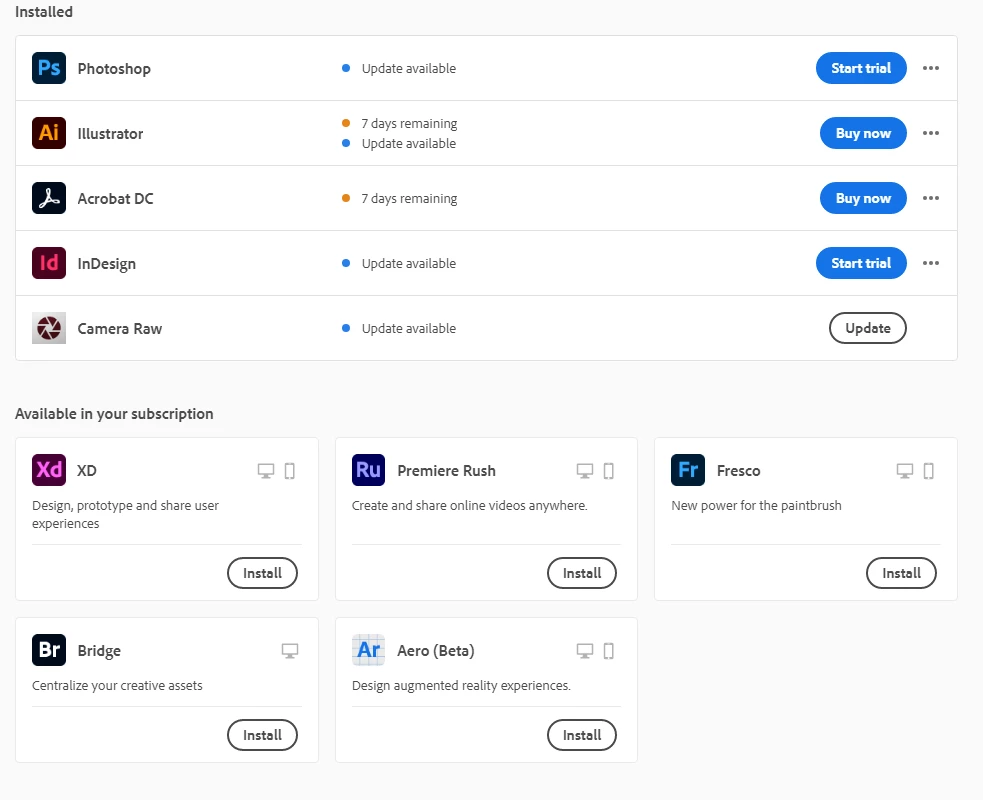This screenshot has width=983, height=800.
Task: Click Fresco mobile platform icon
Action: coord(928,471)
